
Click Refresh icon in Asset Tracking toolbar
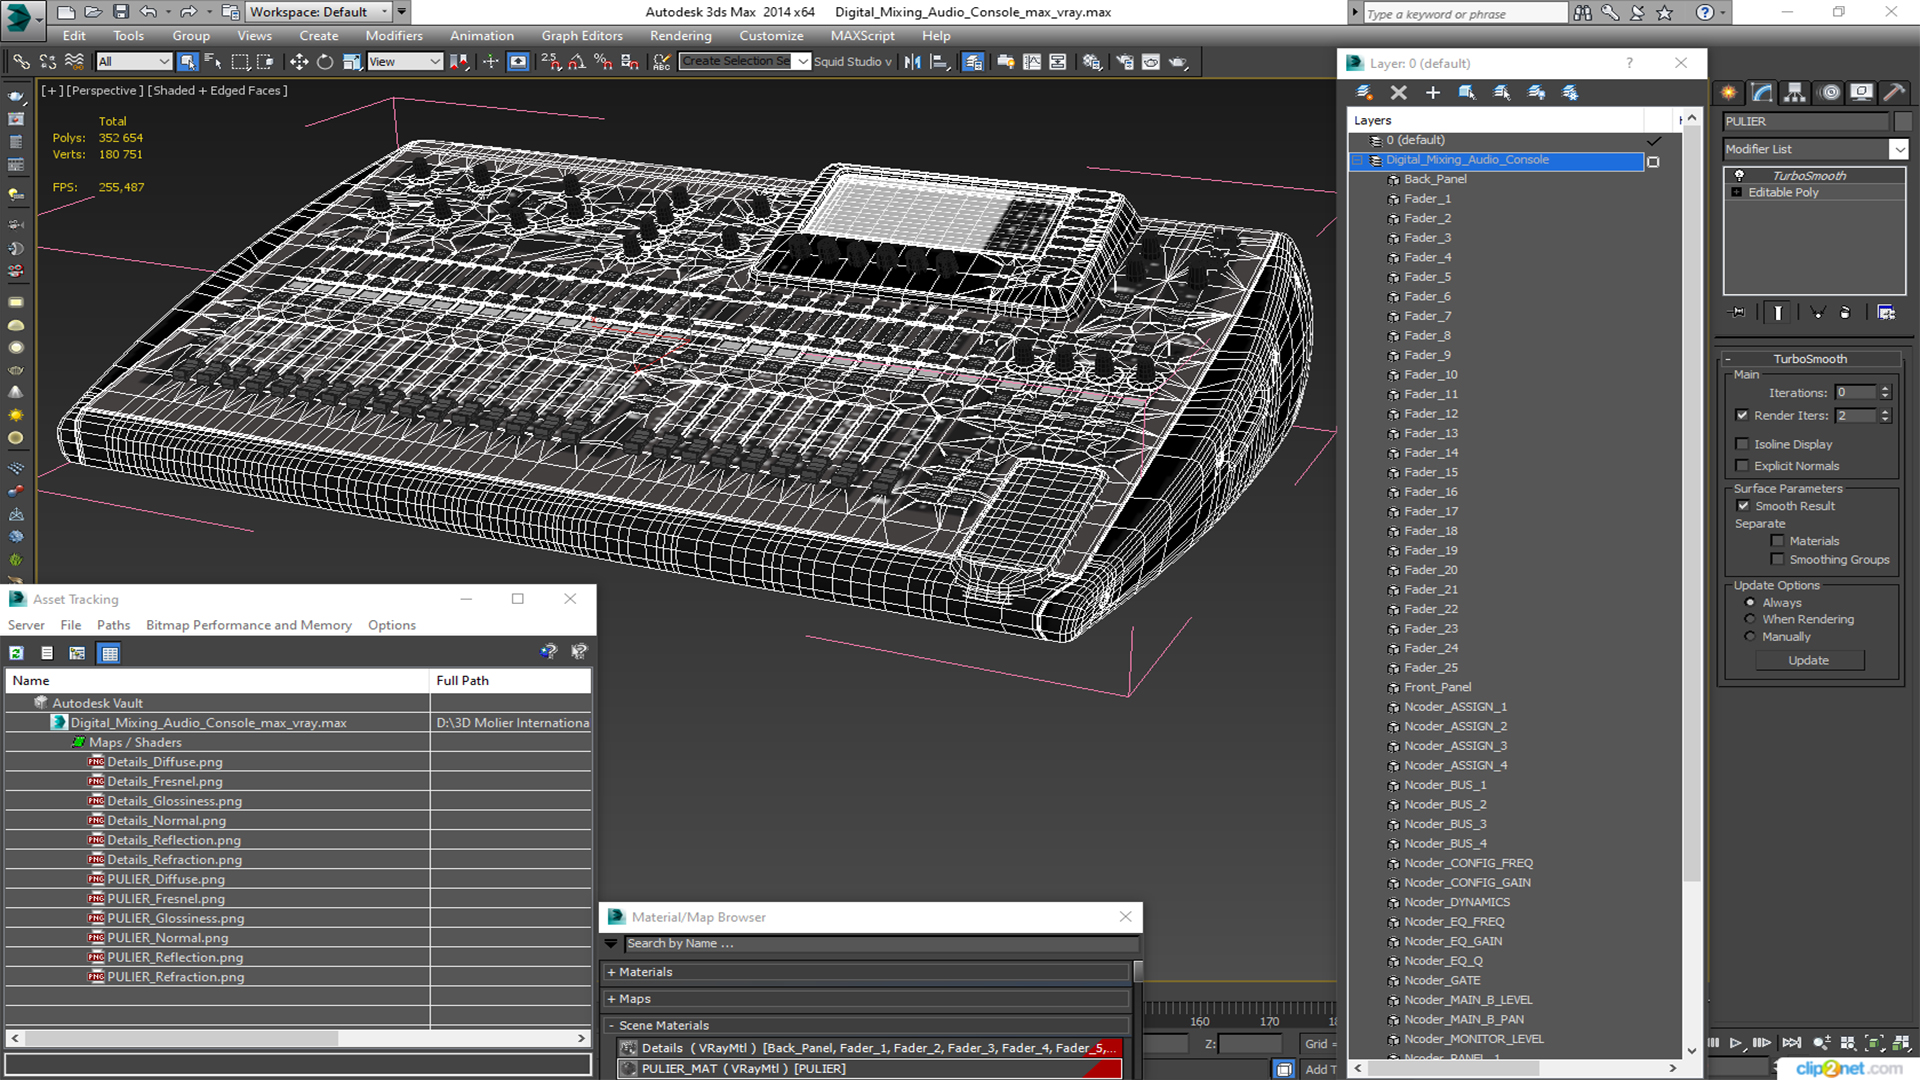pos(17,653)
